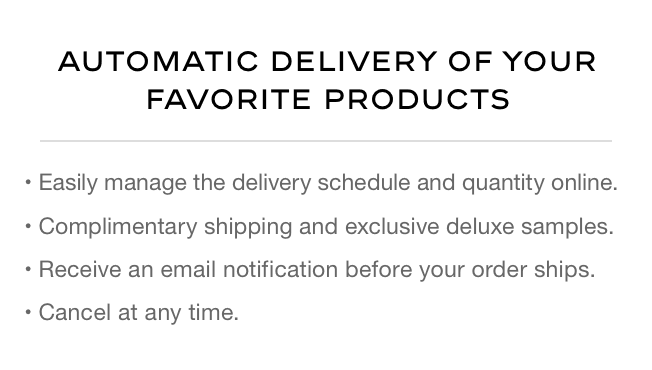Click the words "email notification" in the third bullet
The image size is (652, 370).
(x=249, y=269)
